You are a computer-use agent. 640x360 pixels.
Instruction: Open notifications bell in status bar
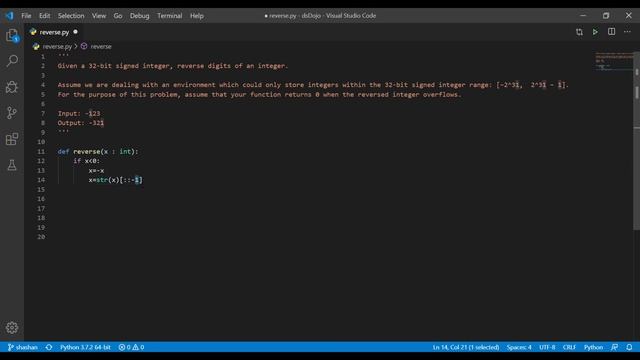click(x=629, y=347)
